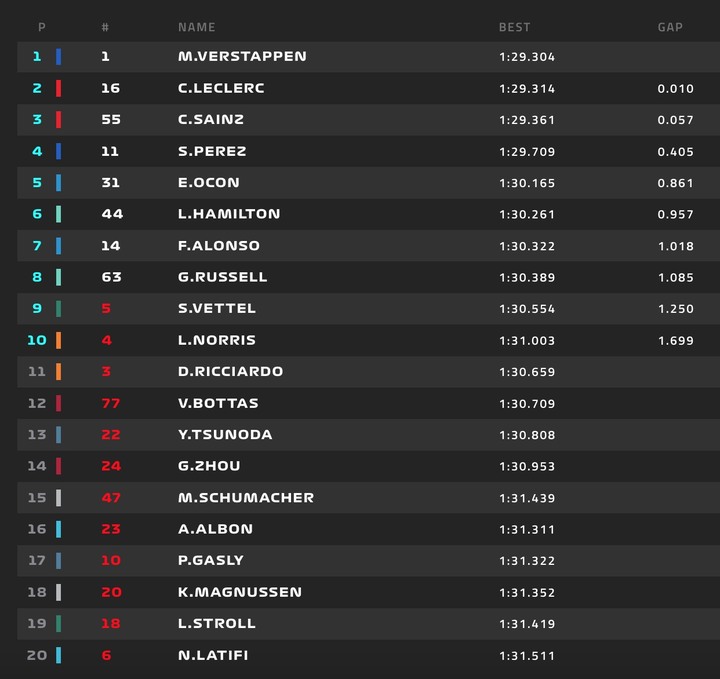Click the blue team color bar beside Verstappen

(x=58, y=56)
